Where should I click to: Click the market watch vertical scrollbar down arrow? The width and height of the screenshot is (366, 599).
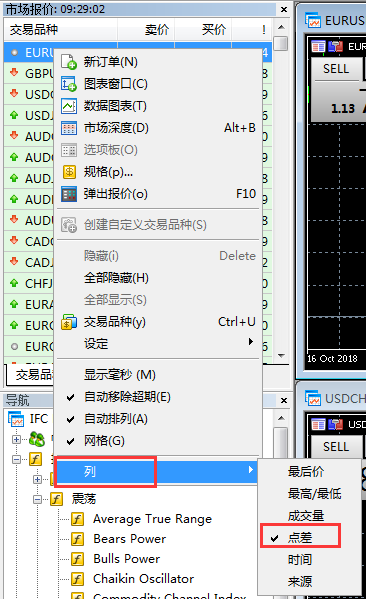pos(281,355)
